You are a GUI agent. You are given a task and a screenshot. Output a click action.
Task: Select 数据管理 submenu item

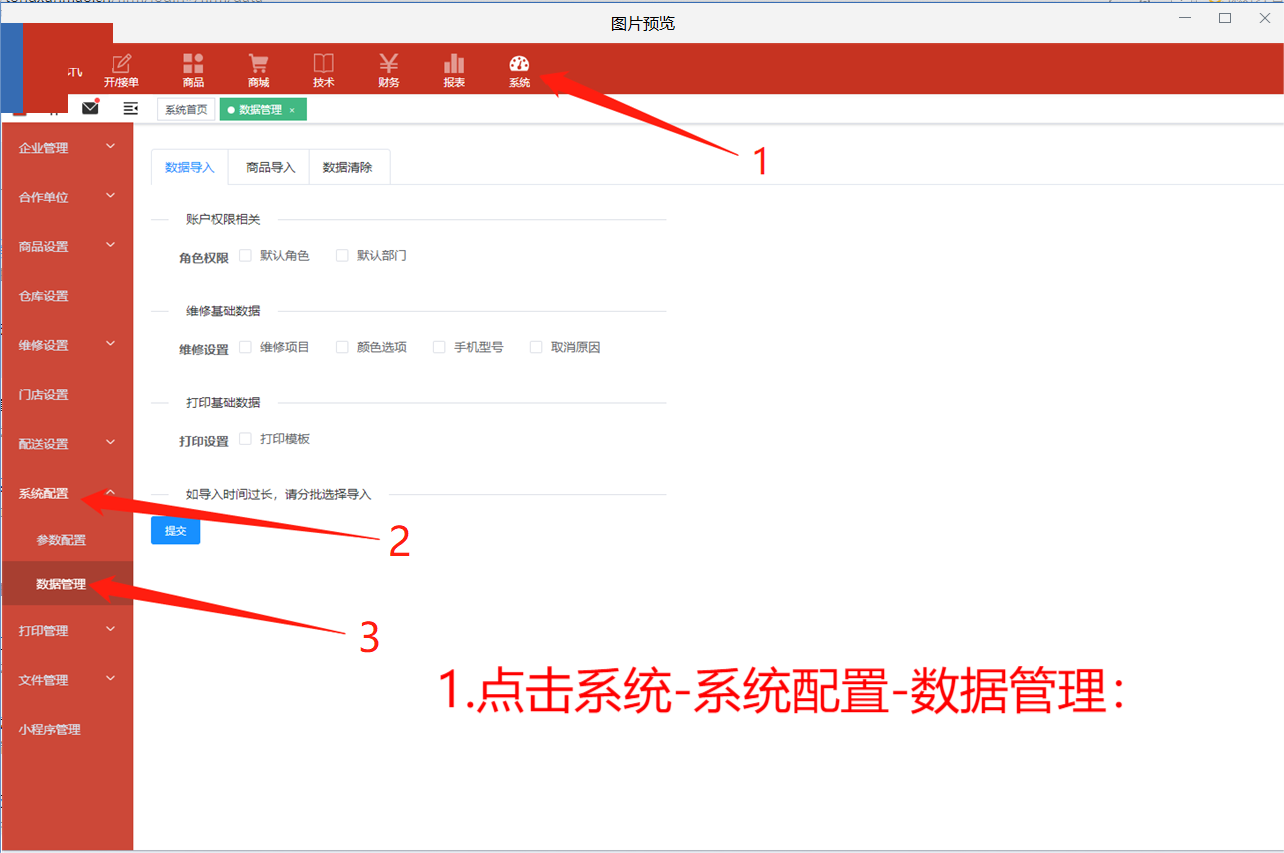click(x=67, y=584)
